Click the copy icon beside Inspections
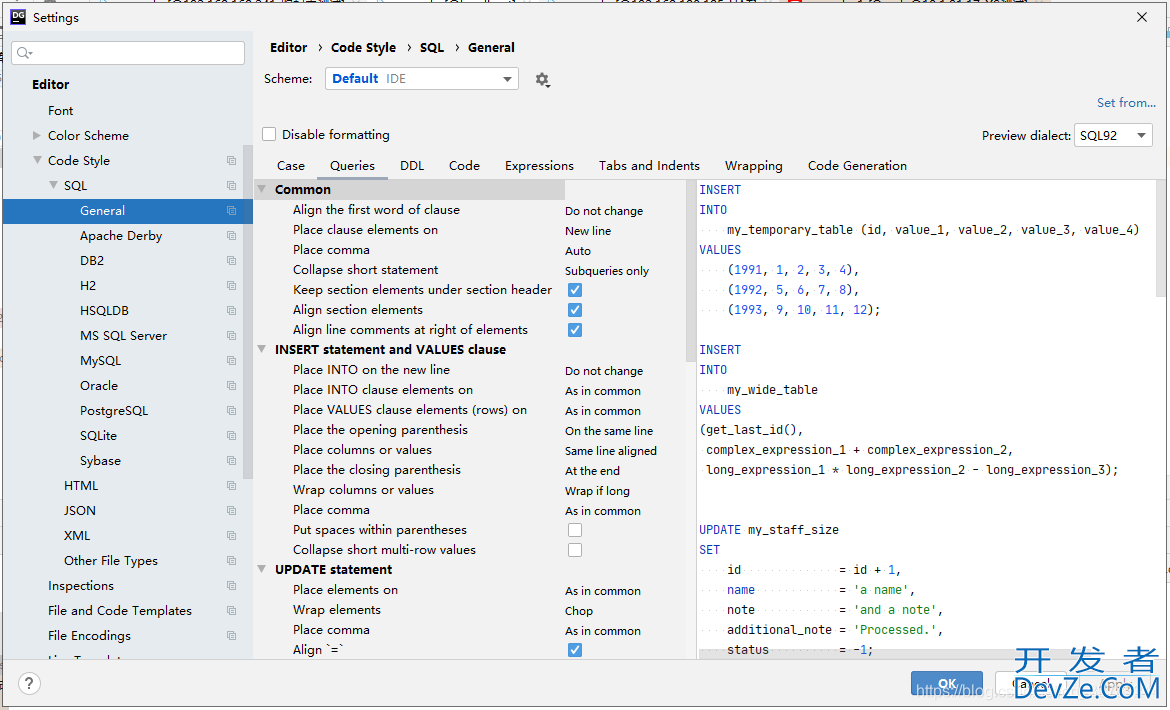Screen dimensions: 1170x710 pos(231,585)
